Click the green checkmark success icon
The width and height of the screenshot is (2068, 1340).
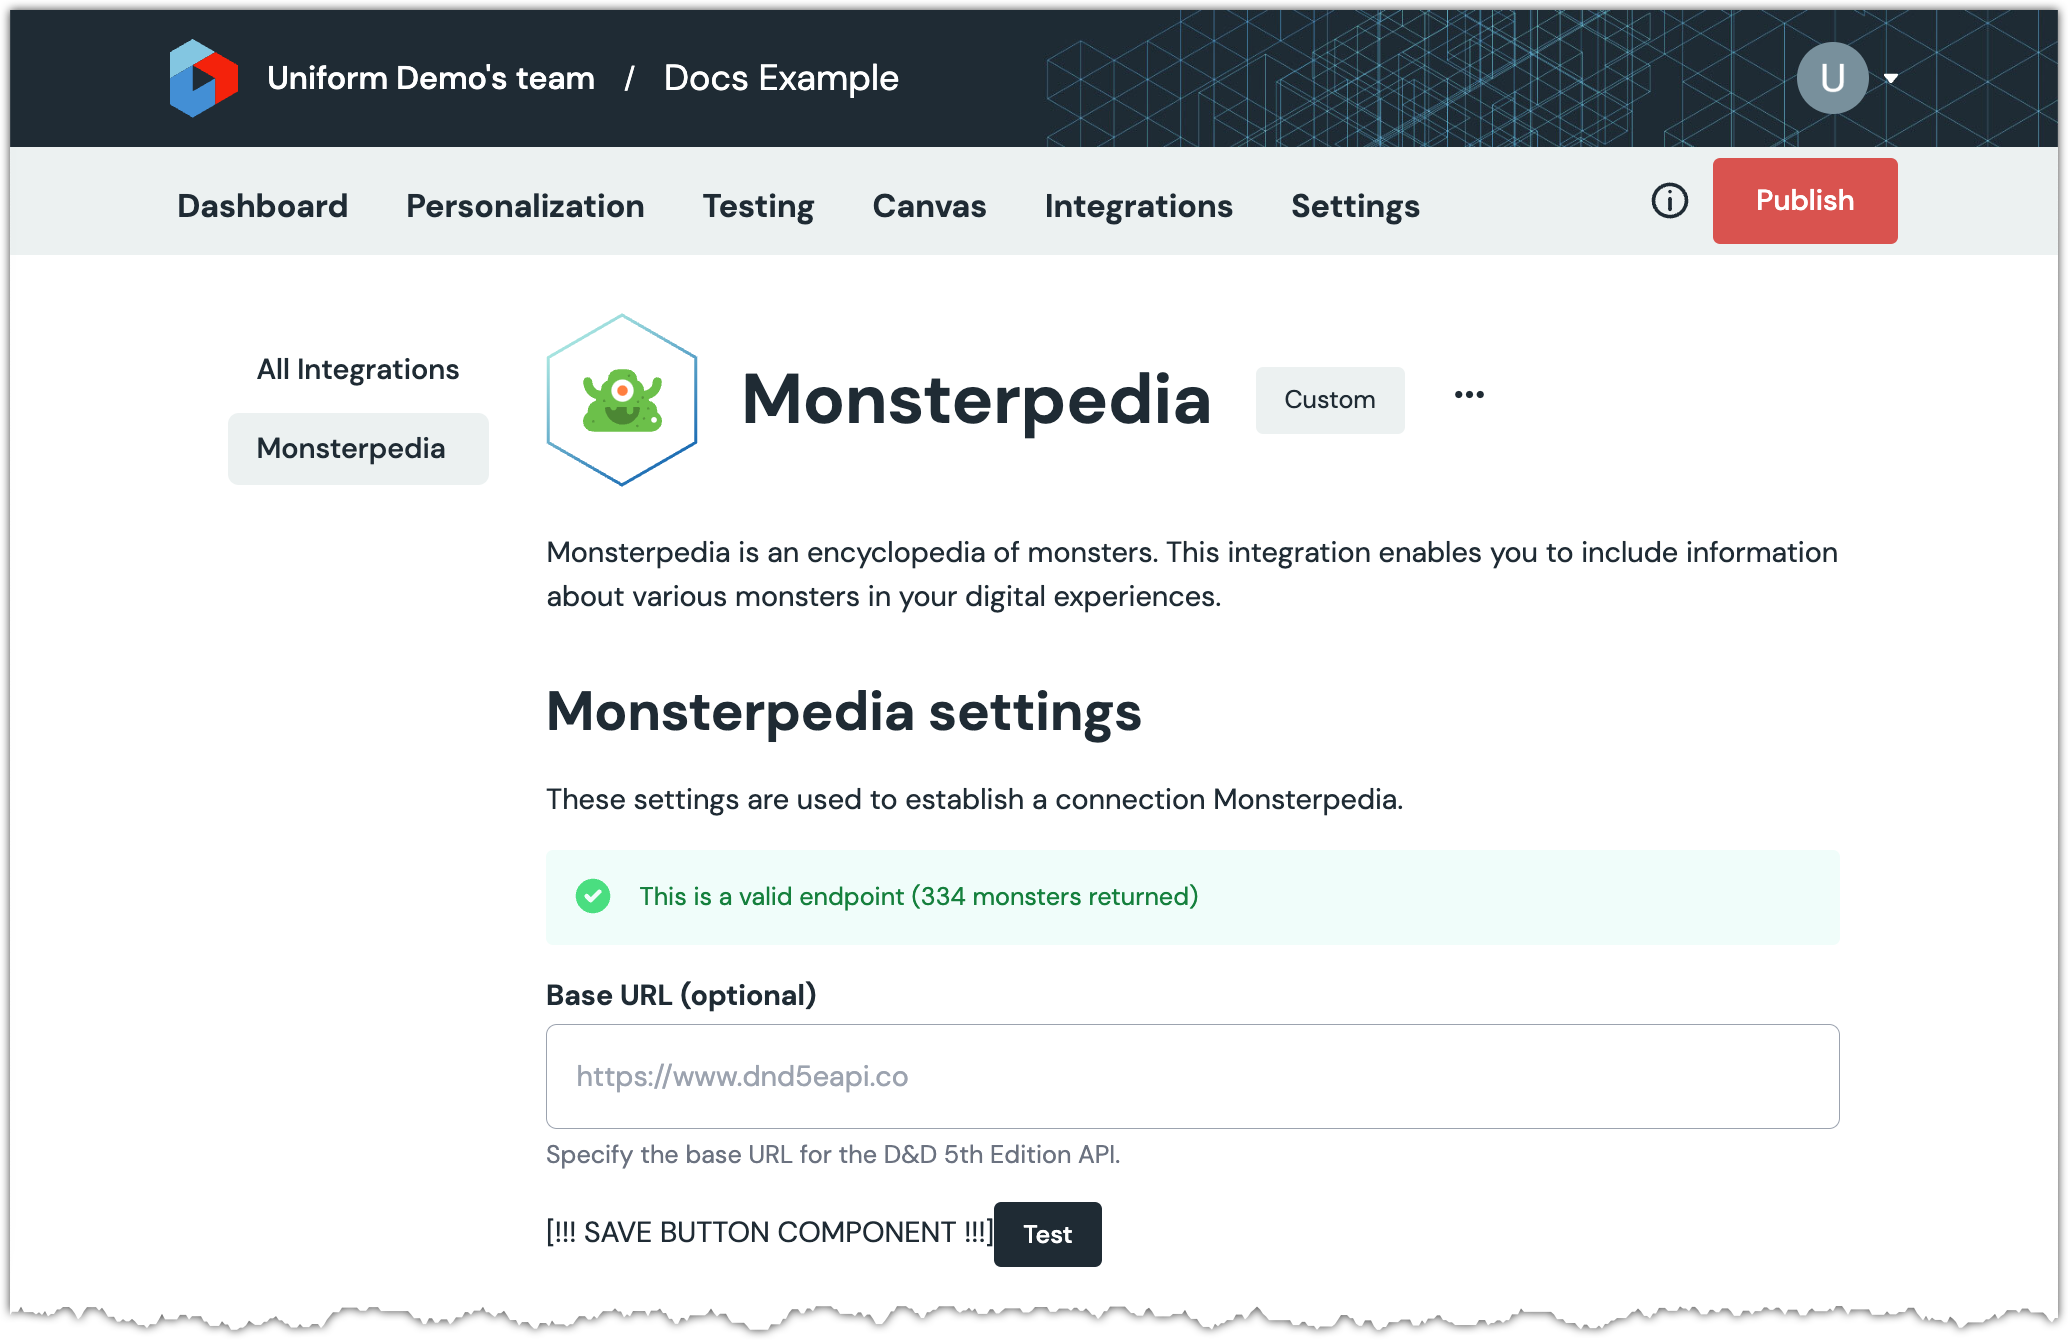pos(593,896)
